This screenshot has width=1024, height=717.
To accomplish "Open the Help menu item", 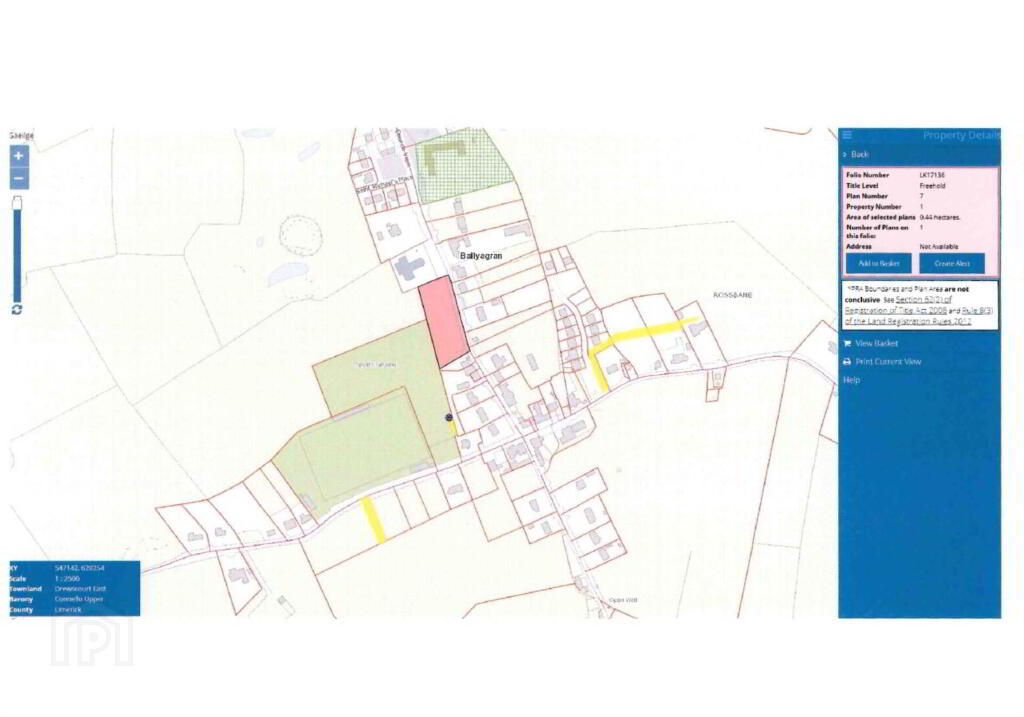I will pos(851,380).
